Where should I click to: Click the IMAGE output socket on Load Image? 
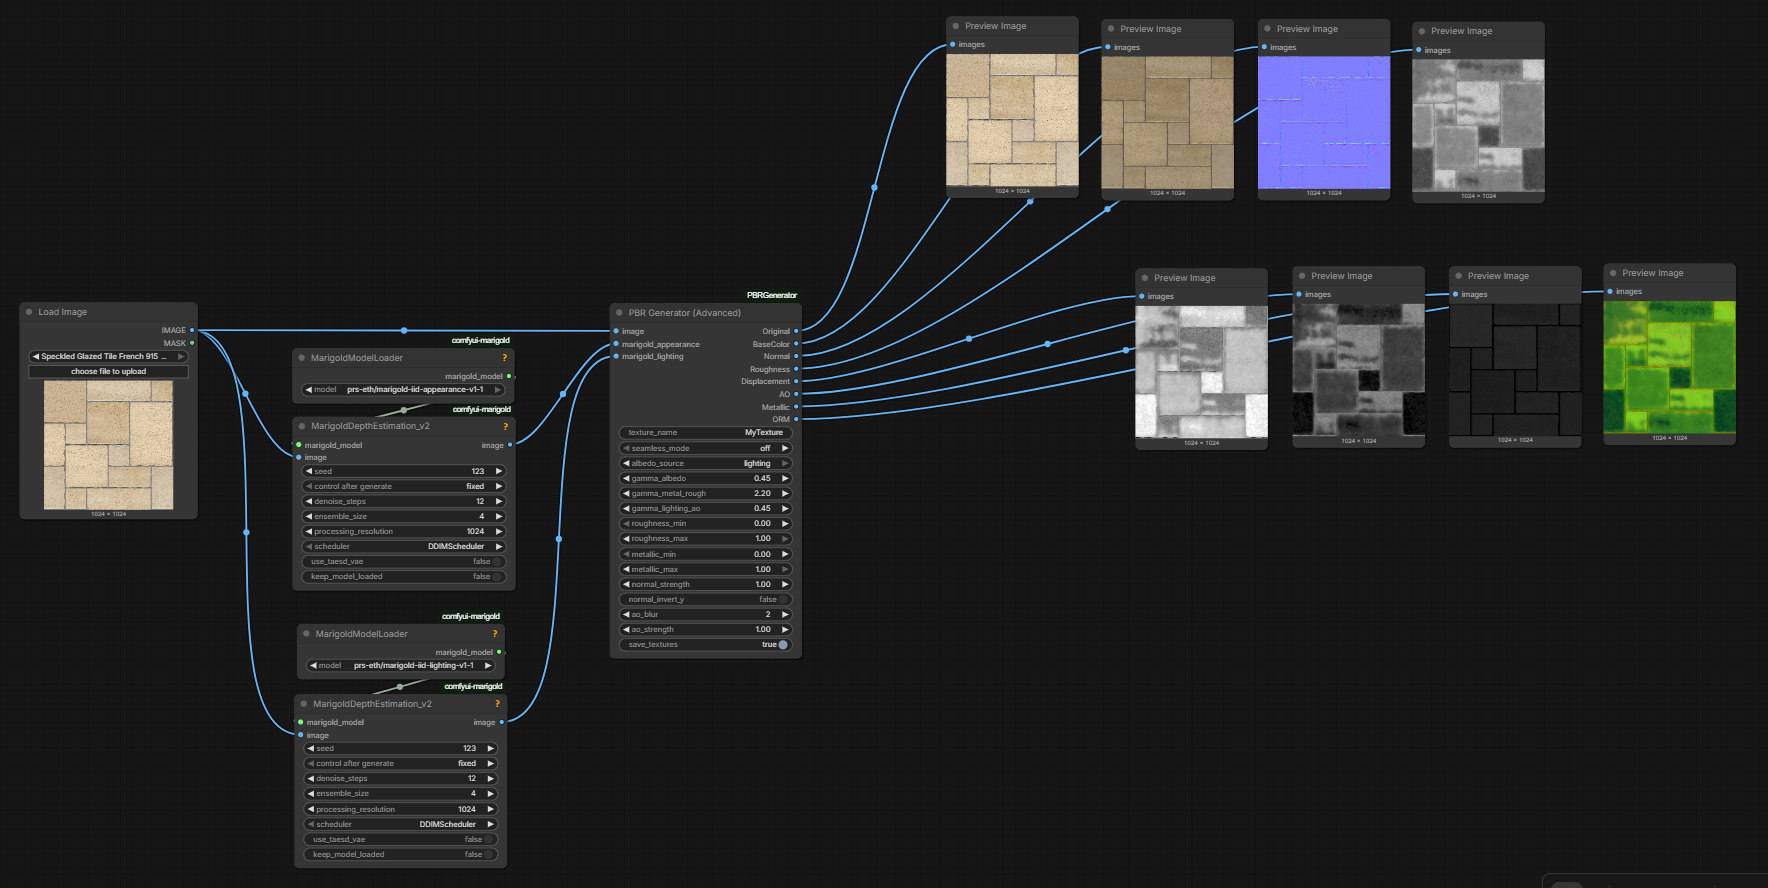tap(192, 330)
